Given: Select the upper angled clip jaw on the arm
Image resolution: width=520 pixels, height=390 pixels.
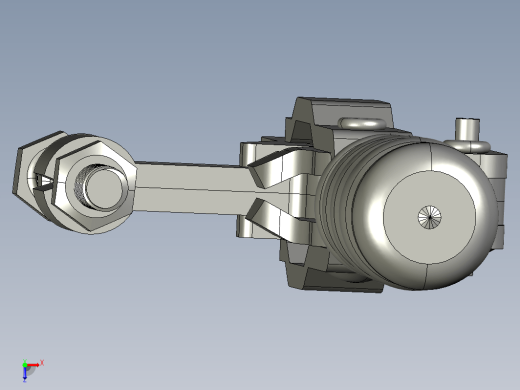Looking at the screenshot, I should click(280, 168).
